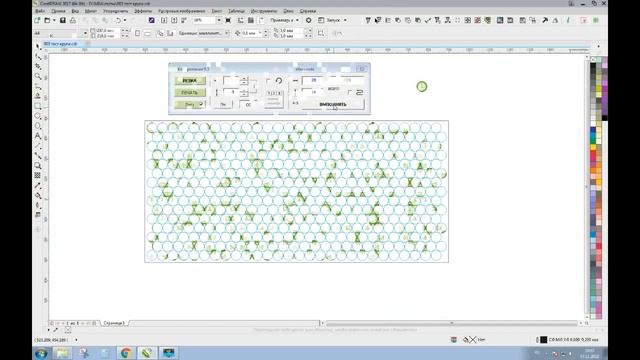This screenshot has width=640, height=360.
Task: Click the РЕЗКА button in dialog
Action: [190, 81]
